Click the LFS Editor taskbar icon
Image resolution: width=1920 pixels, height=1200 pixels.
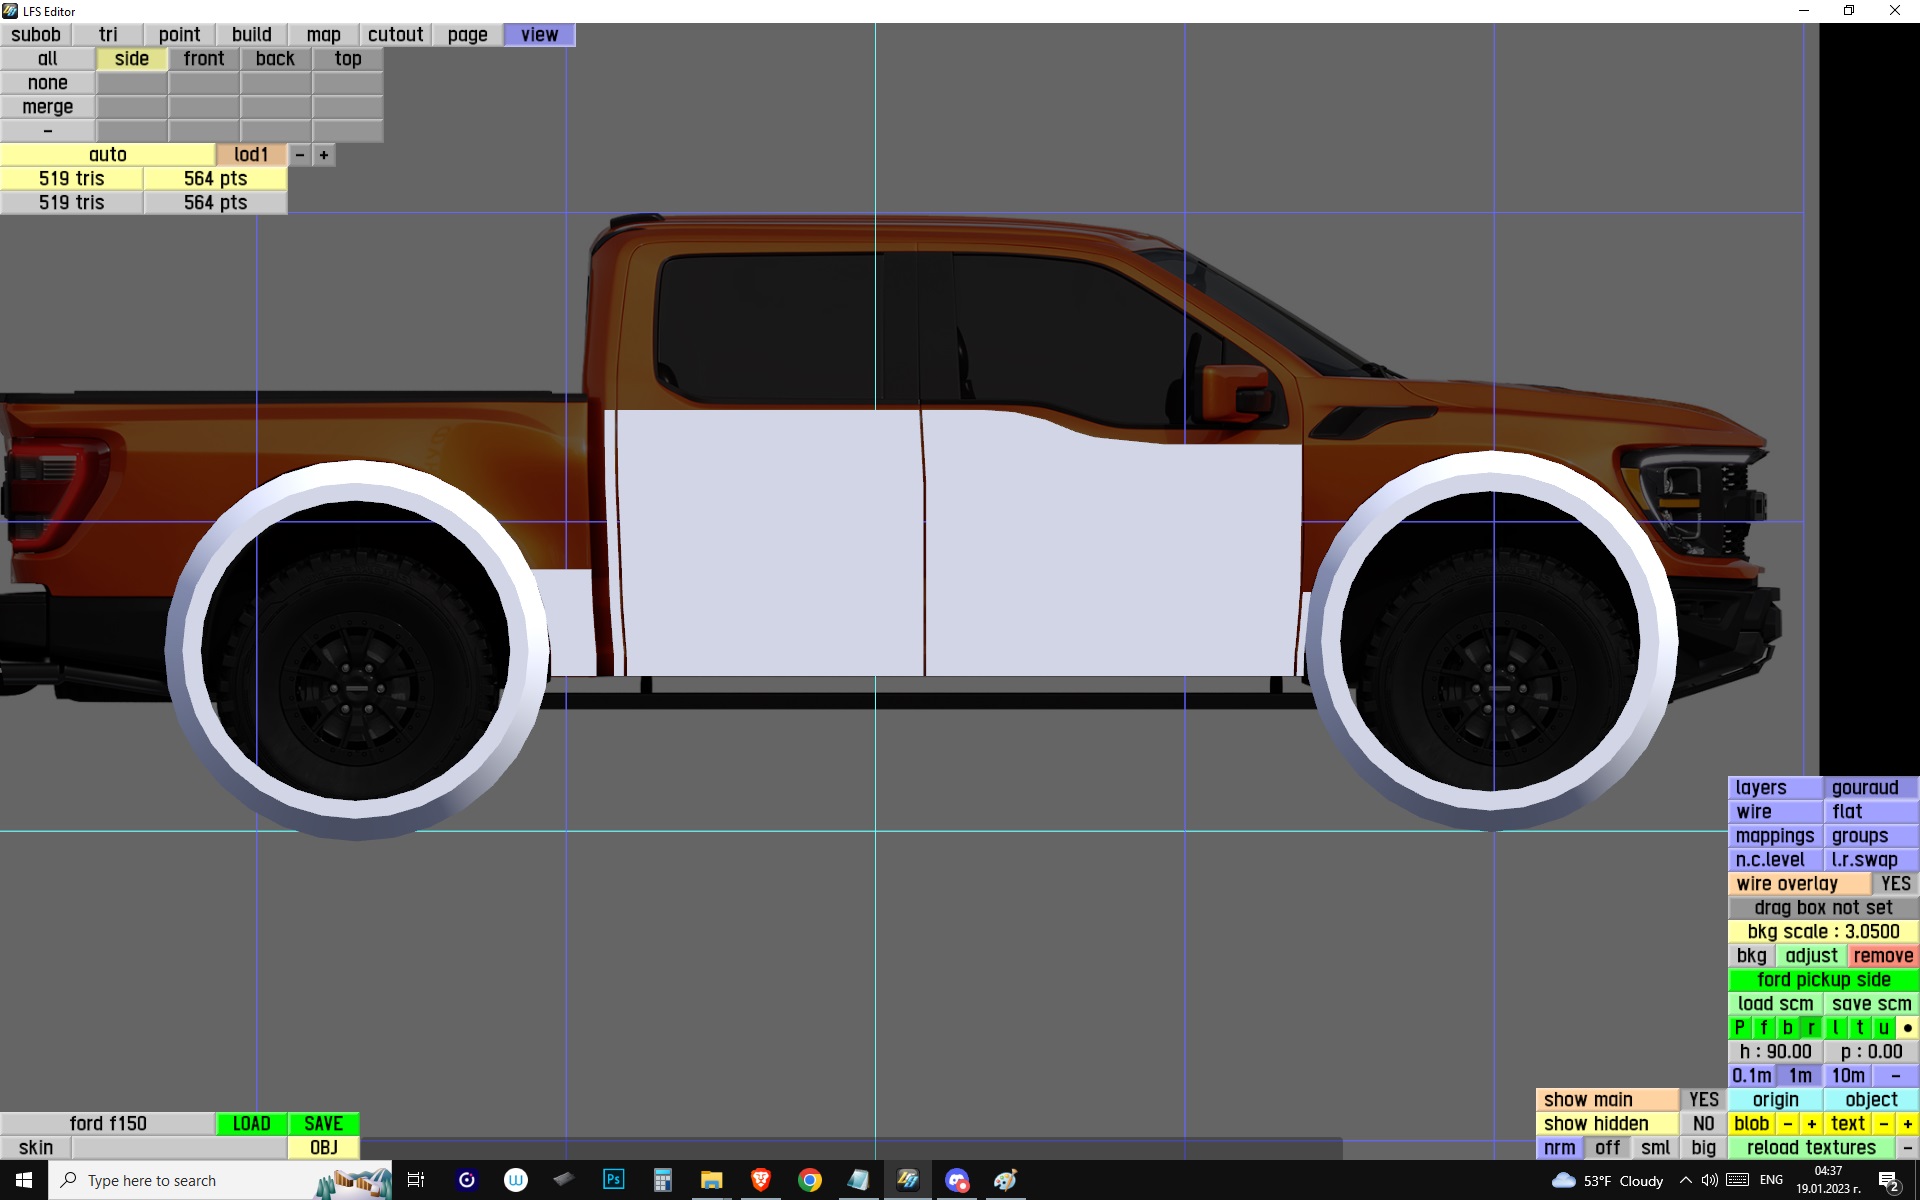pos(907,1180)
